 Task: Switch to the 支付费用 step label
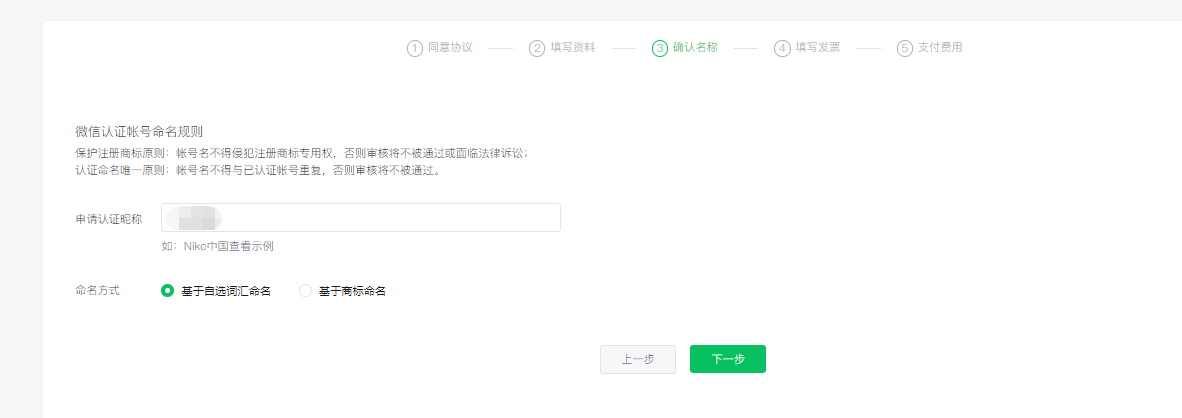(x=940, y=48)
